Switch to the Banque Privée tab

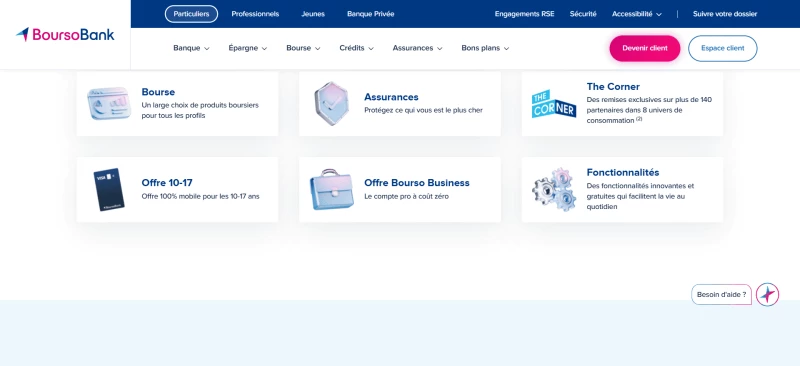370,14
